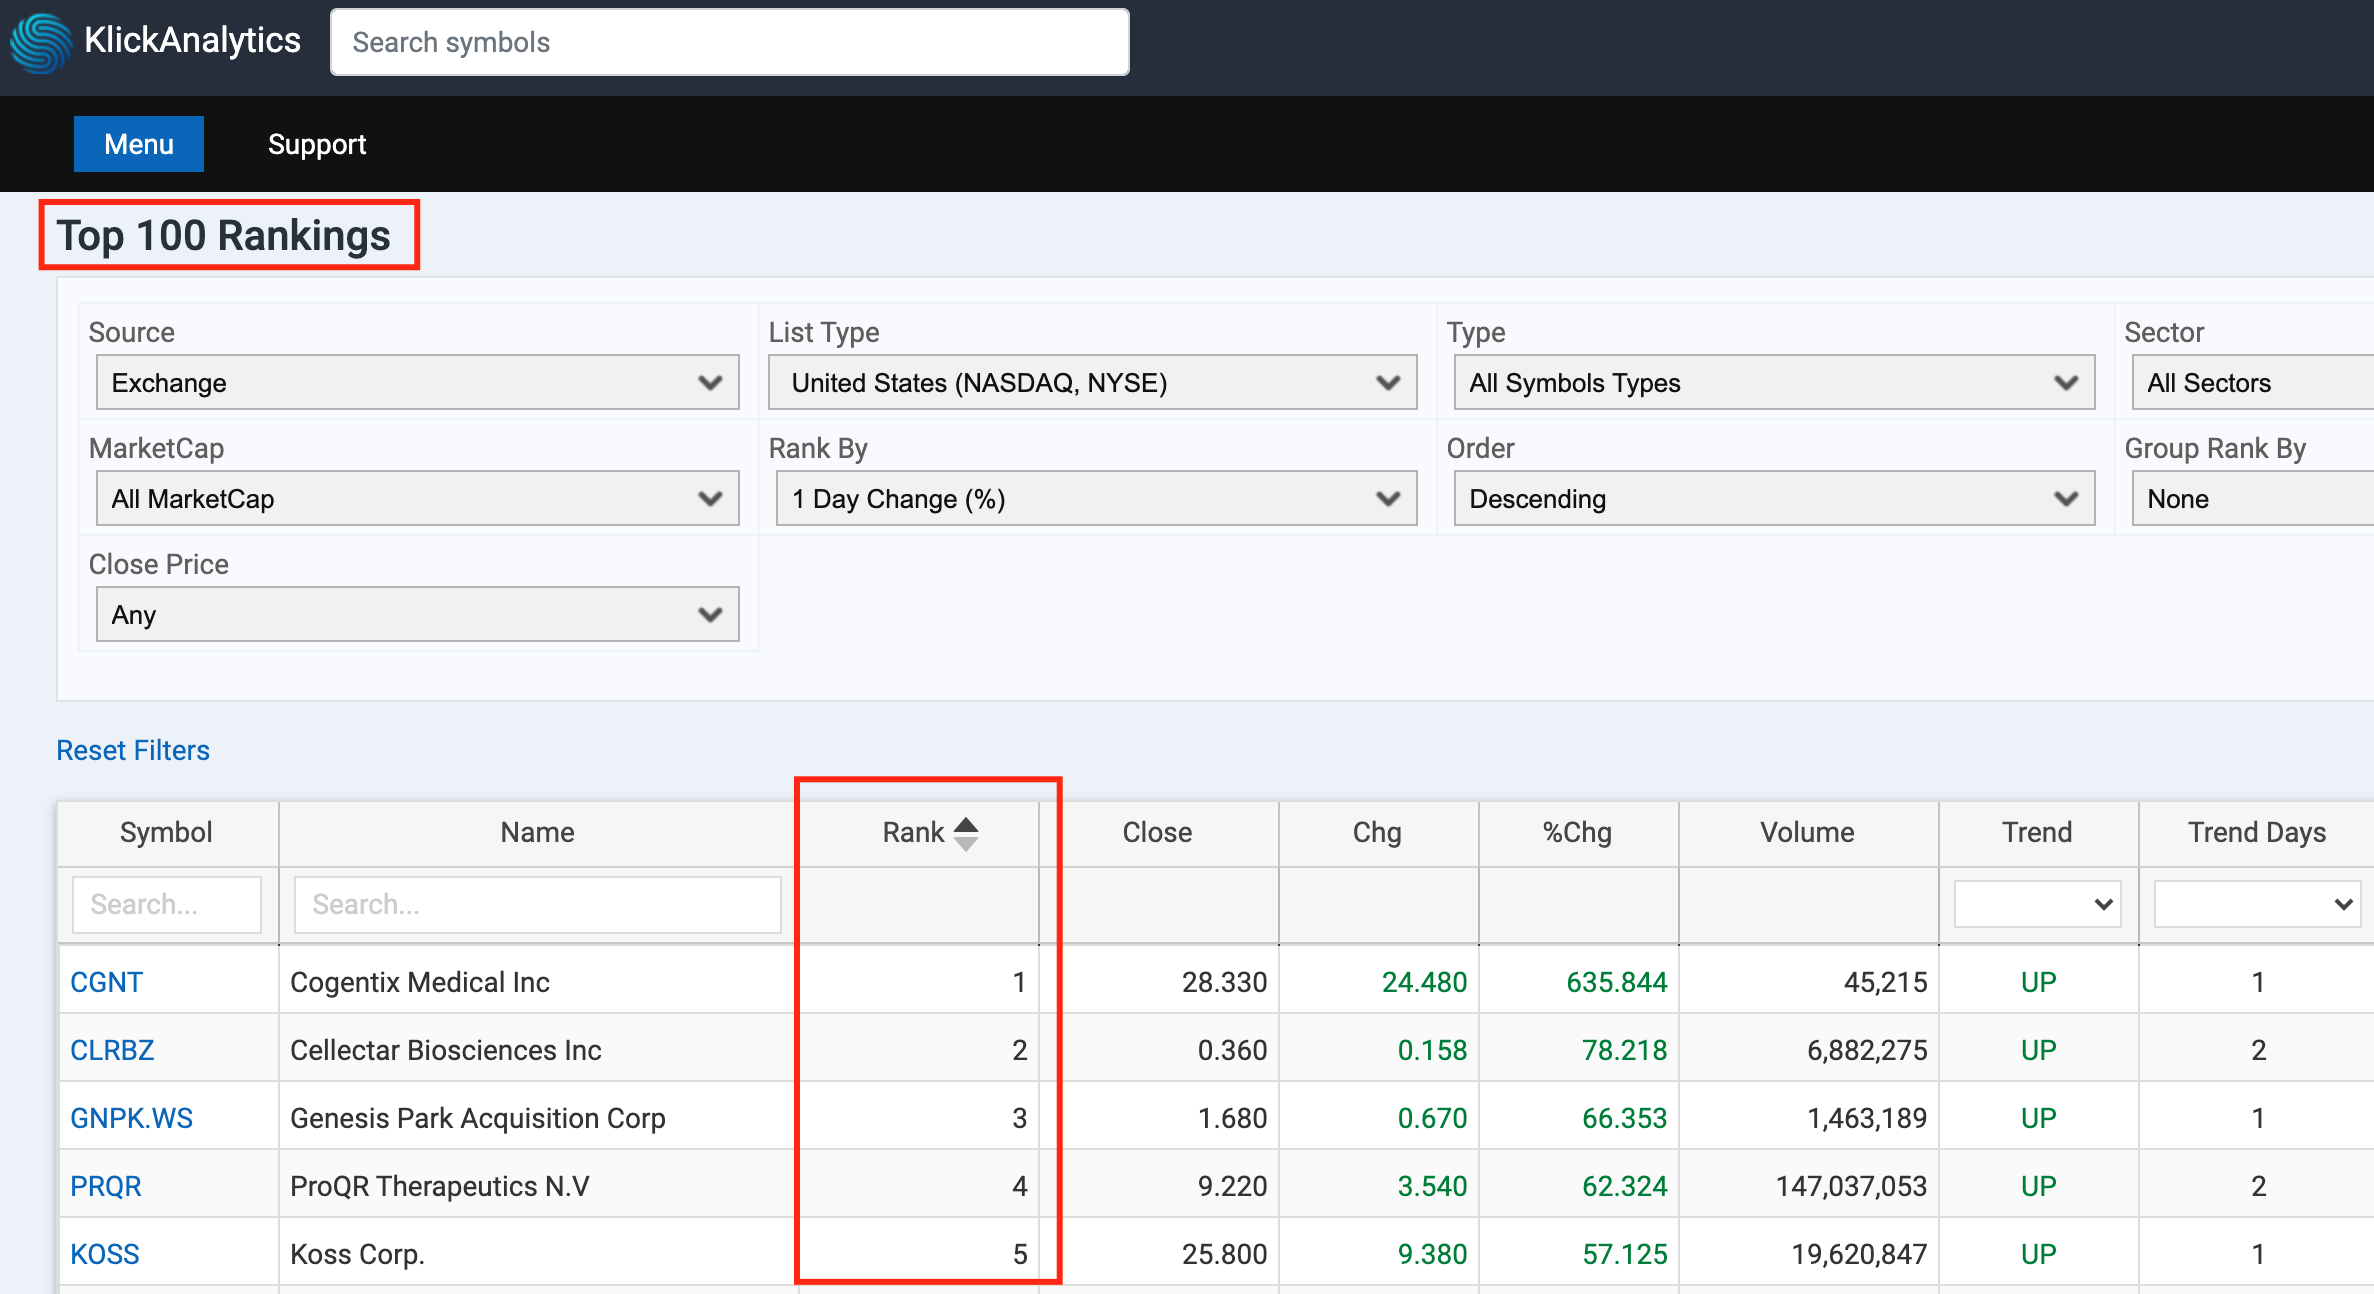Click the Name column search box
Image resolution: width=2374 pixels, height=1294 pixels.
pyautogui.click(x=537, y=904)
